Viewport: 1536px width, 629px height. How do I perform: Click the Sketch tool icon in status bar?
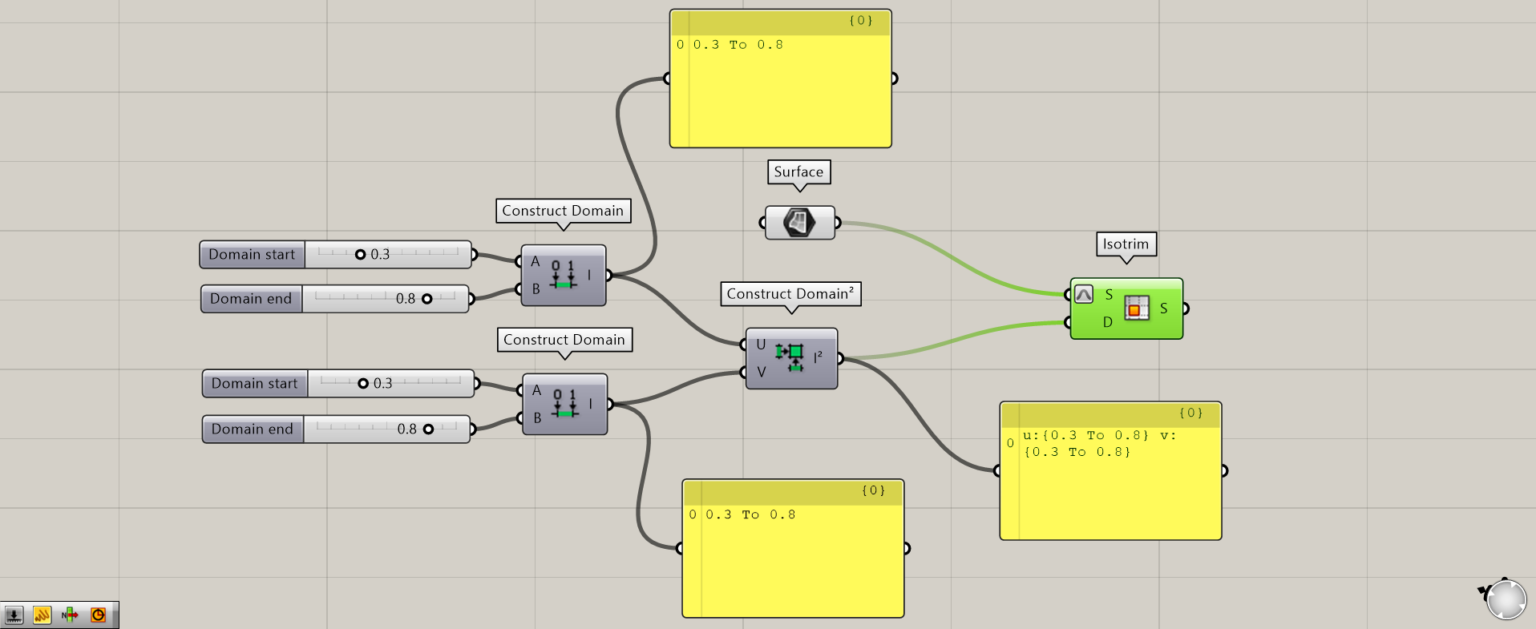tap(42, 614)
